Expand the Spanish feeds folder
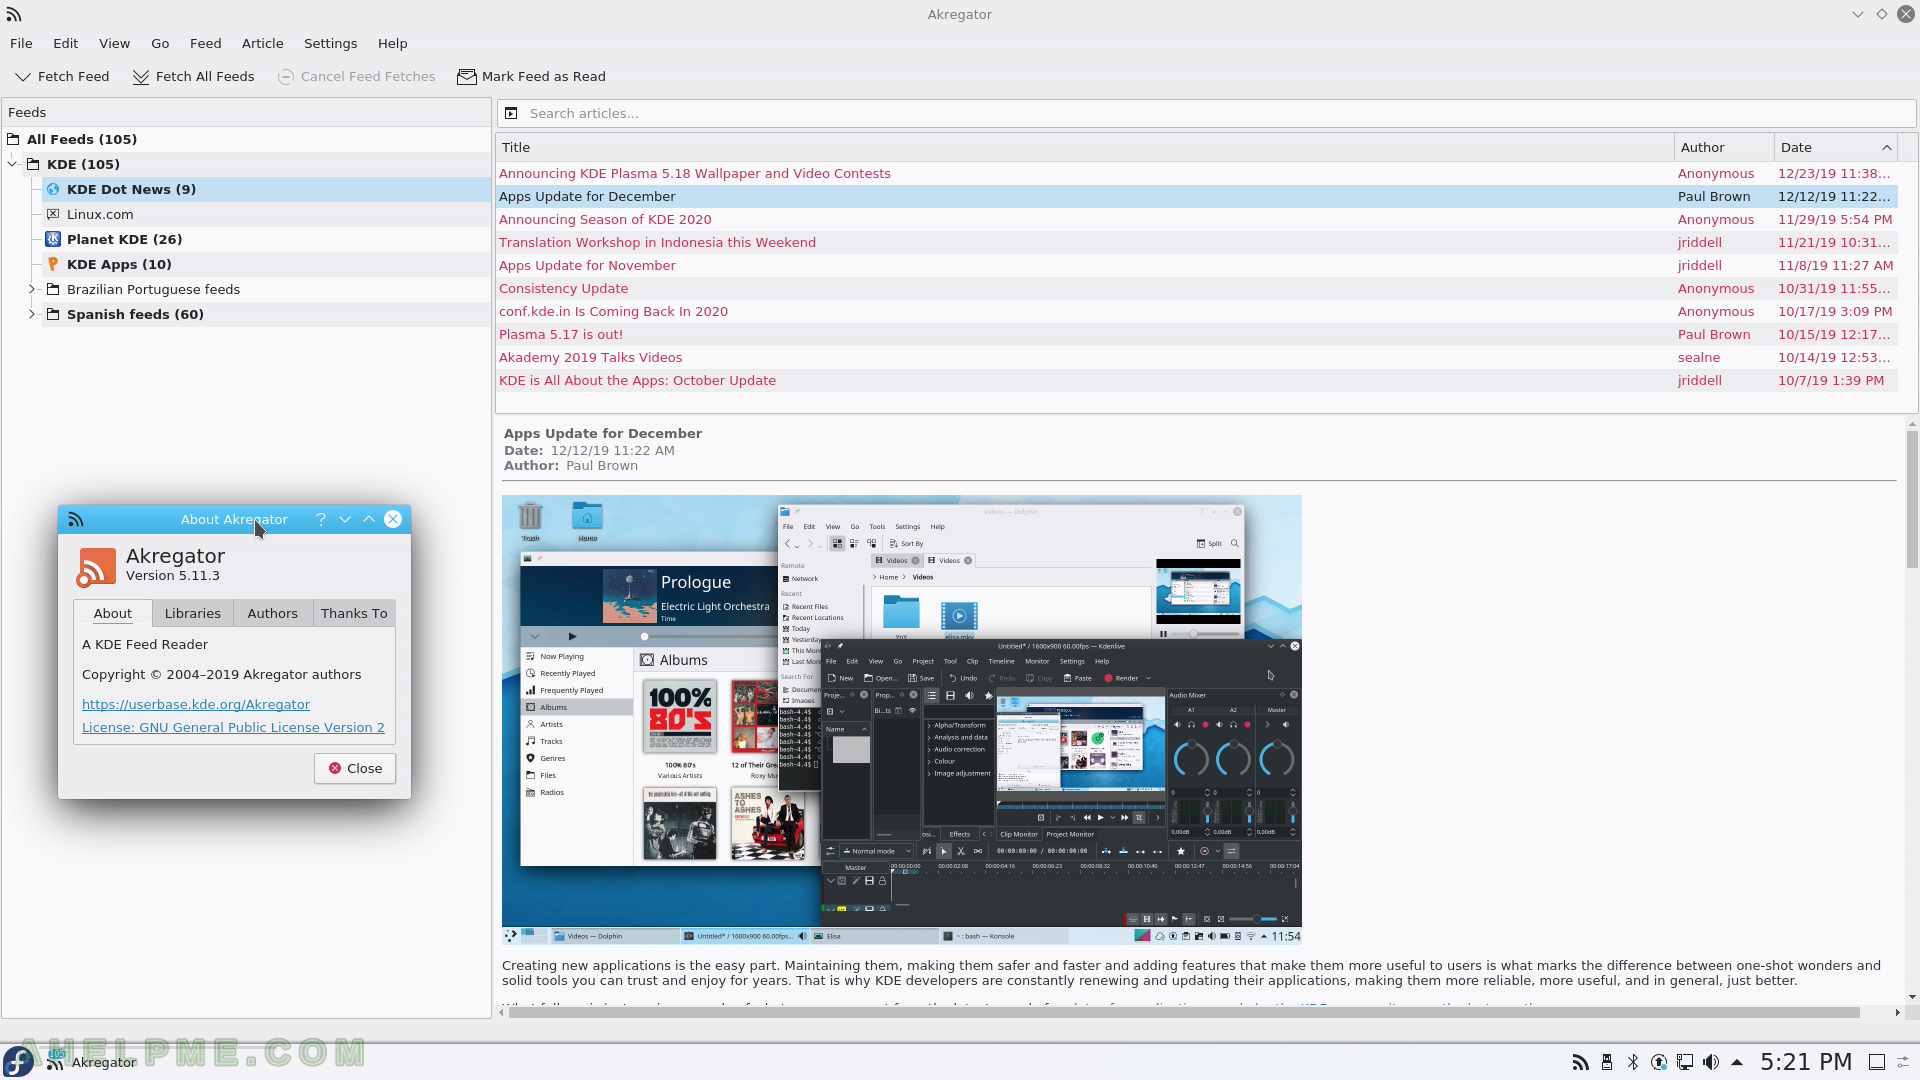Screen dimensions: 1920x1080 click(x=32, y=314)
